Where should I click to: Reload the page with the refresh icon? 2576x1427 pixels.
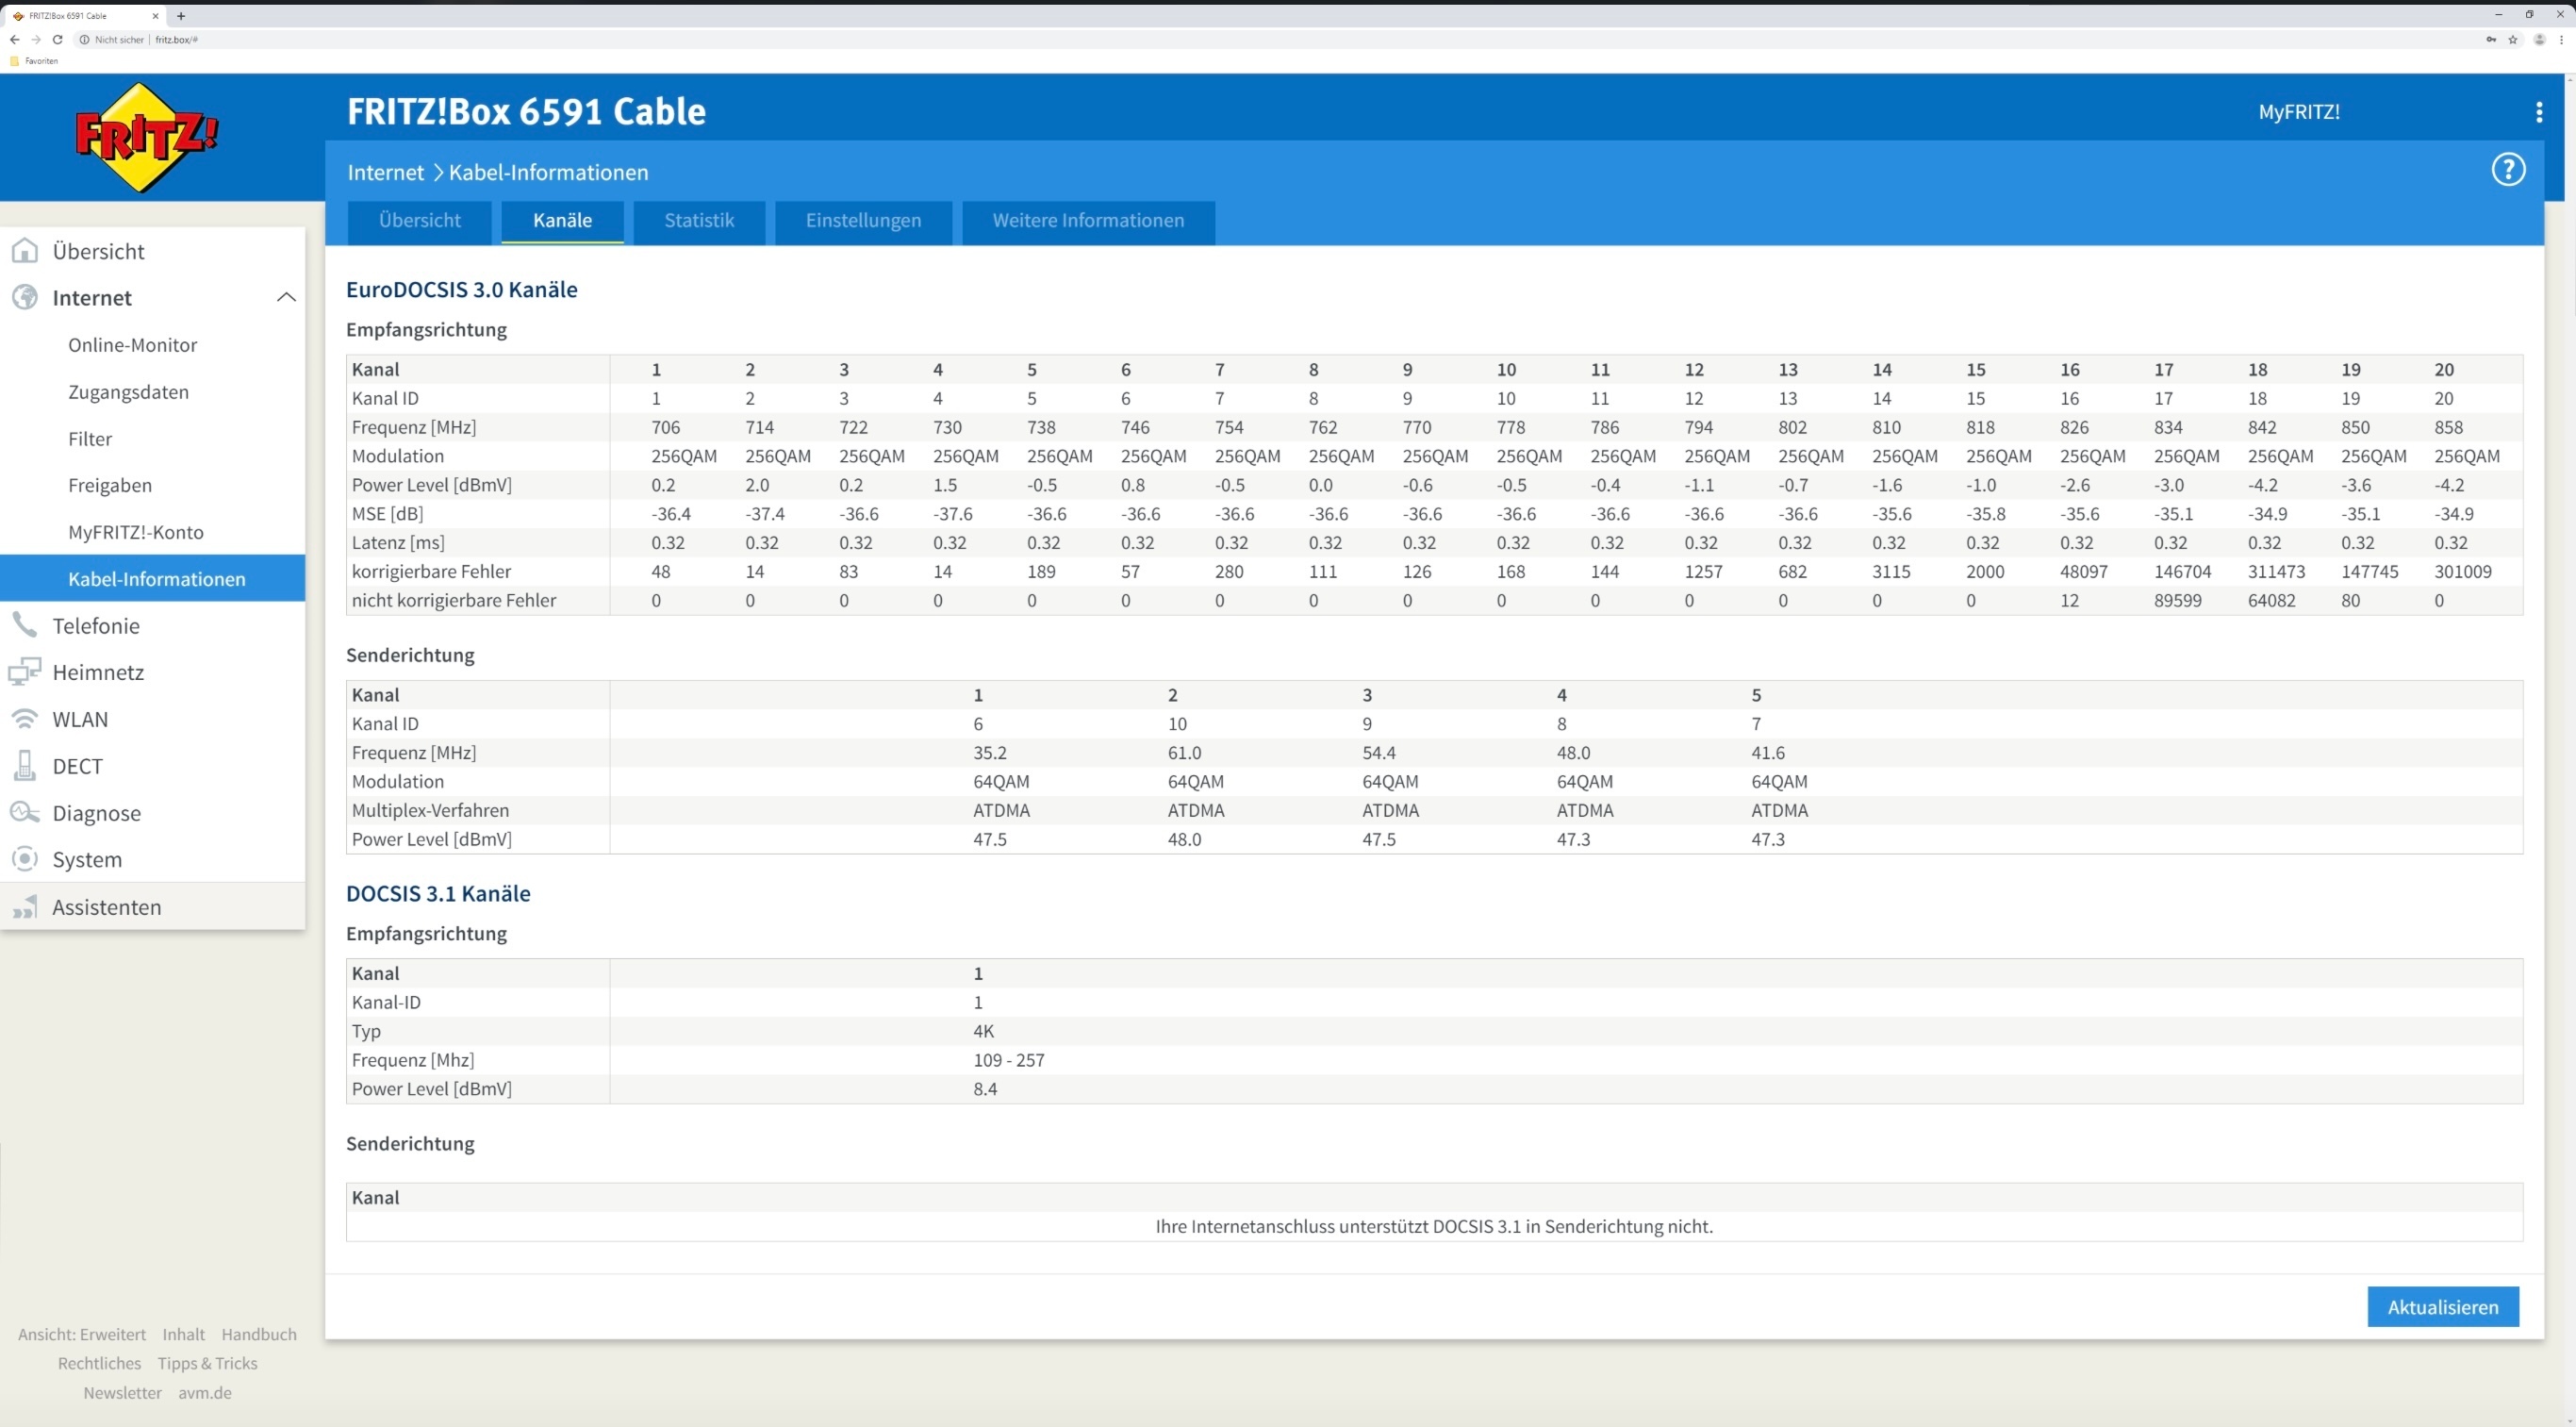tap(58, 40)
